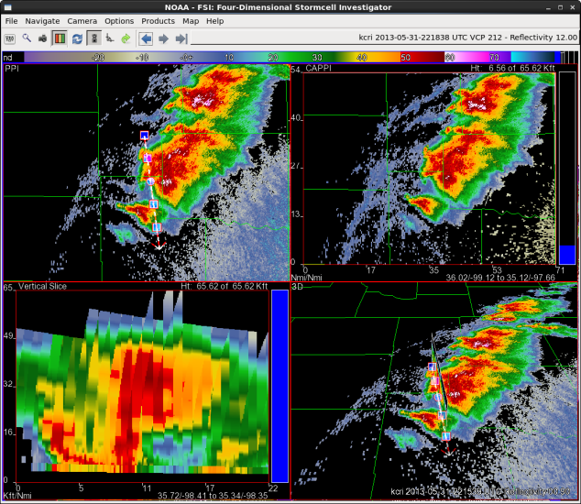581x504 pixels.
Task: Click the axes cross-section tool icon
Action: click(110, 38)
